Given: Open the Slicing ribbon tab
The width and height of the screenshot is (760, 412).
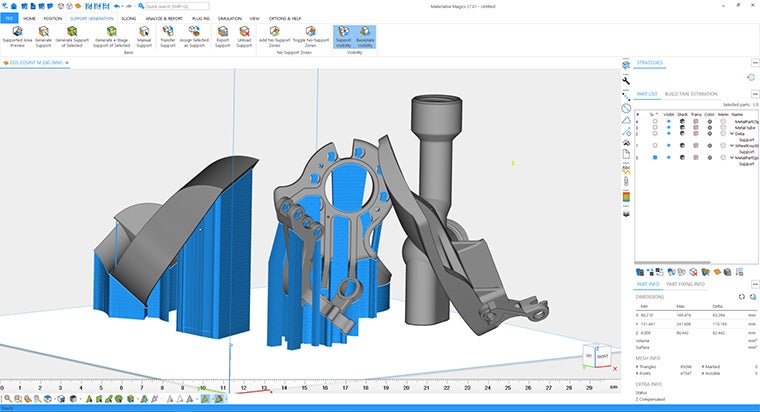Looking at the screenshot, I should [128, 18].
